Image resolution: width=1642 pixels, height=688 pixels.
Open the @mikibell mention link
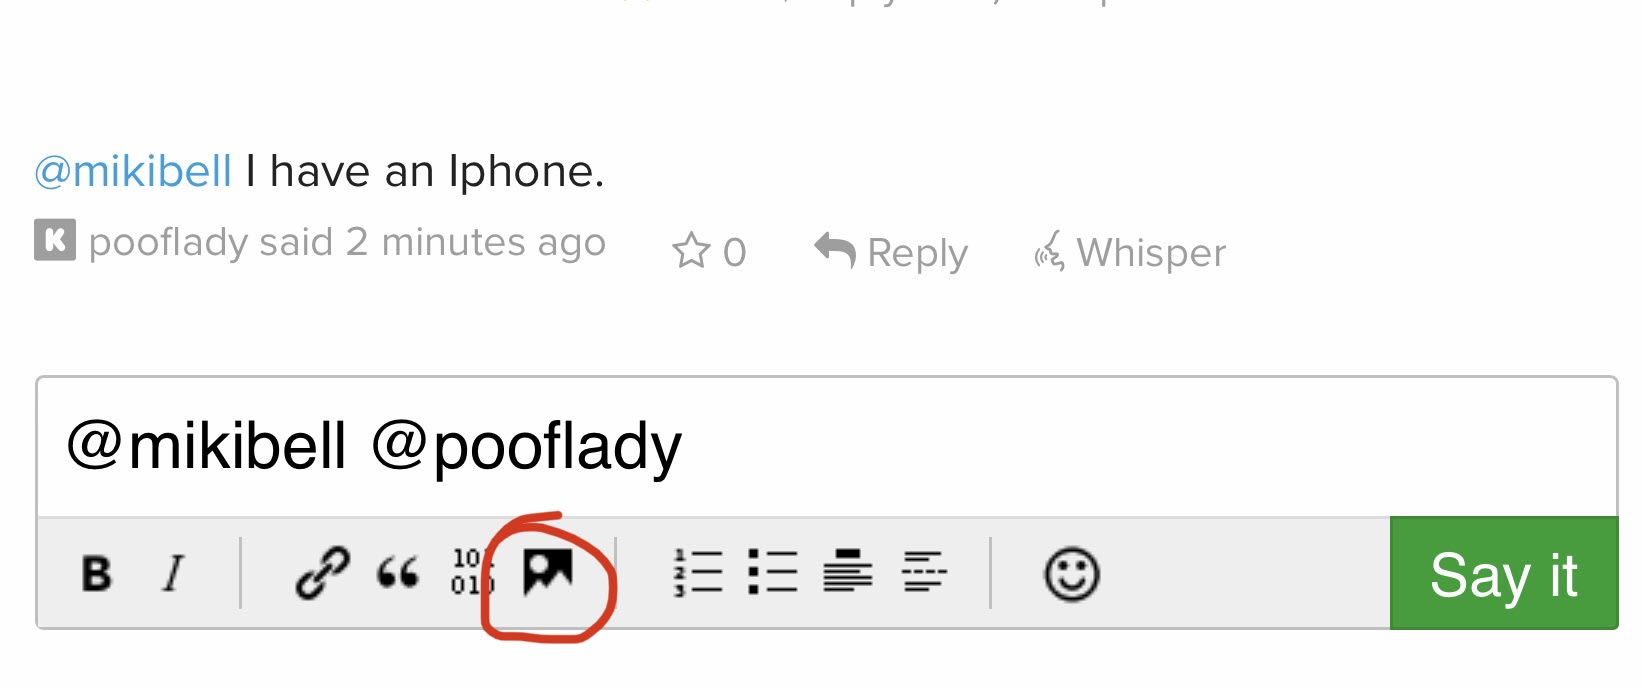(x=133, y=171)
